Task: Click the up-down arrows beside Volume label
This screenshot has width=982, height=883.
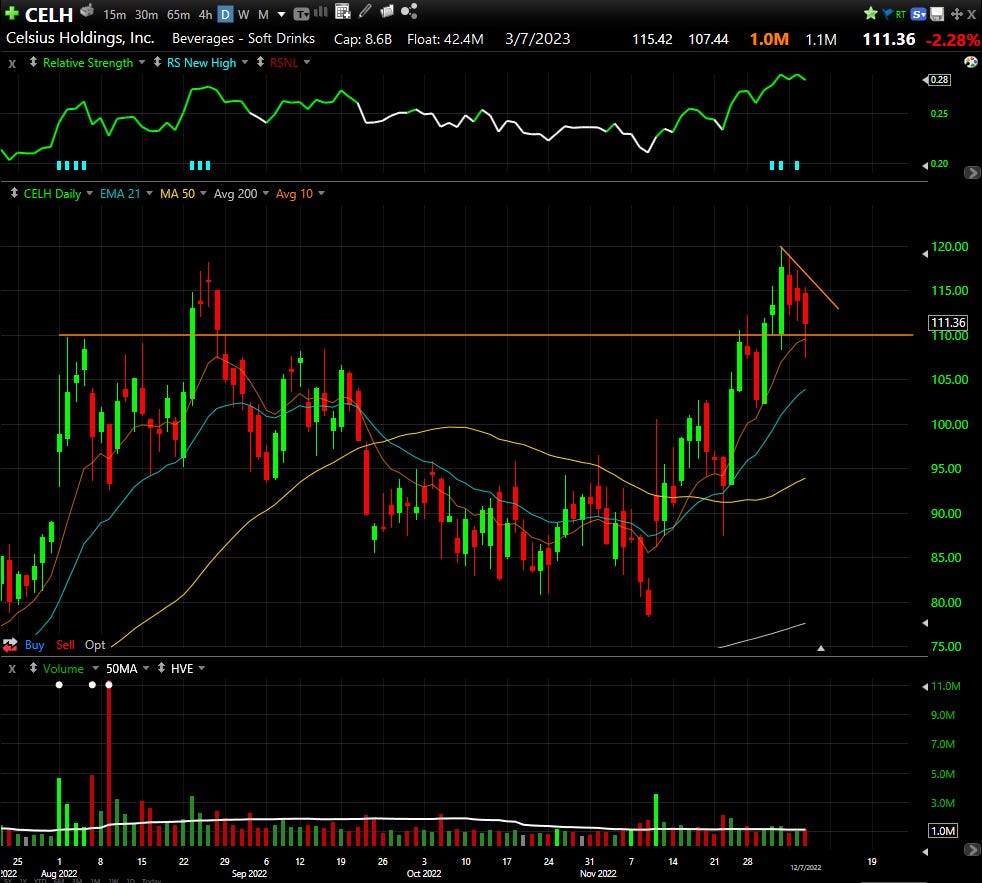Action: point(33,668)
